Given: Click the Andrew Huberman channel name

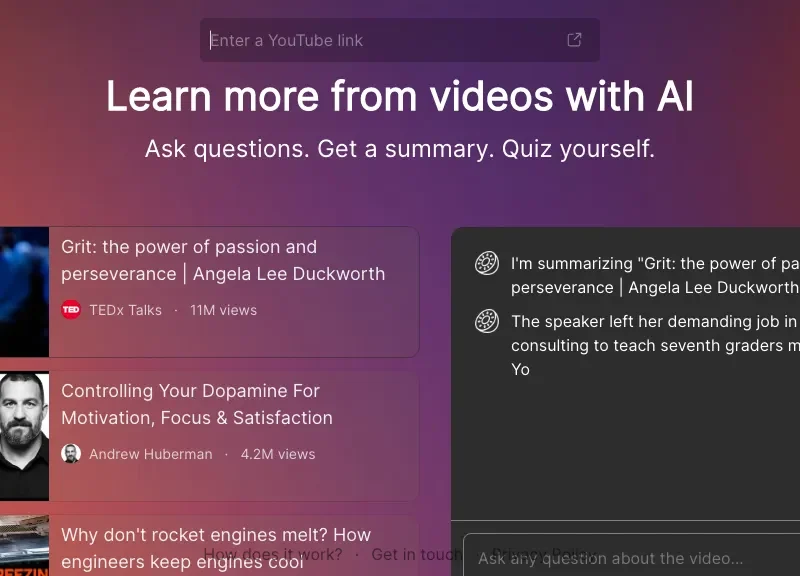Looking at the screenshot, I should (150, 454).
